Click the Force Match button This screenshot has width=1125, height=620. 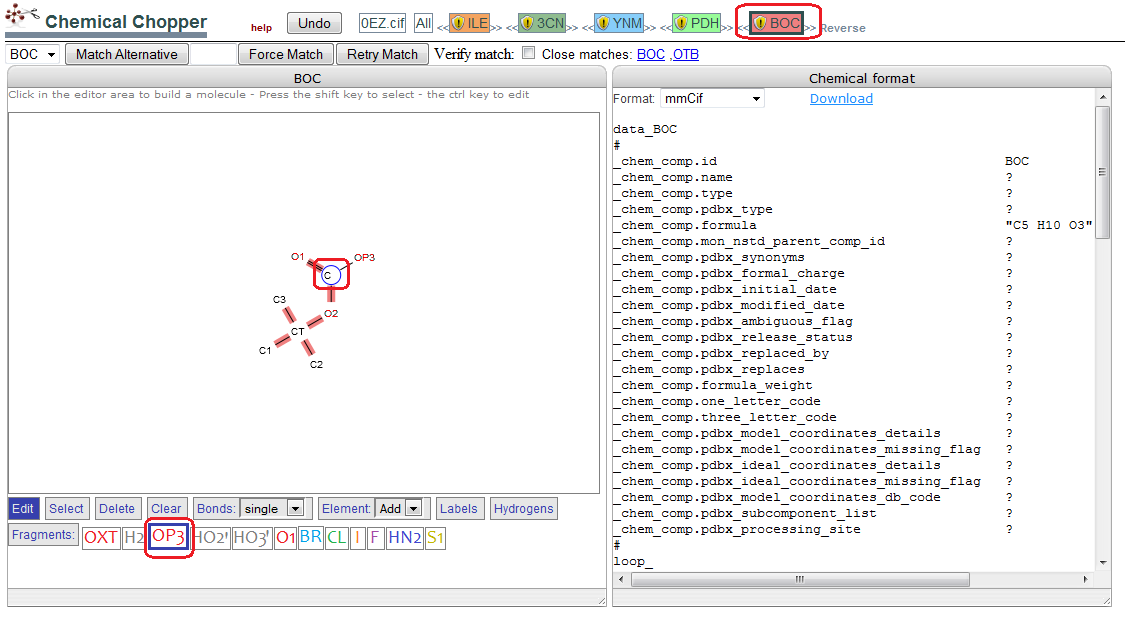coord(286,55)
